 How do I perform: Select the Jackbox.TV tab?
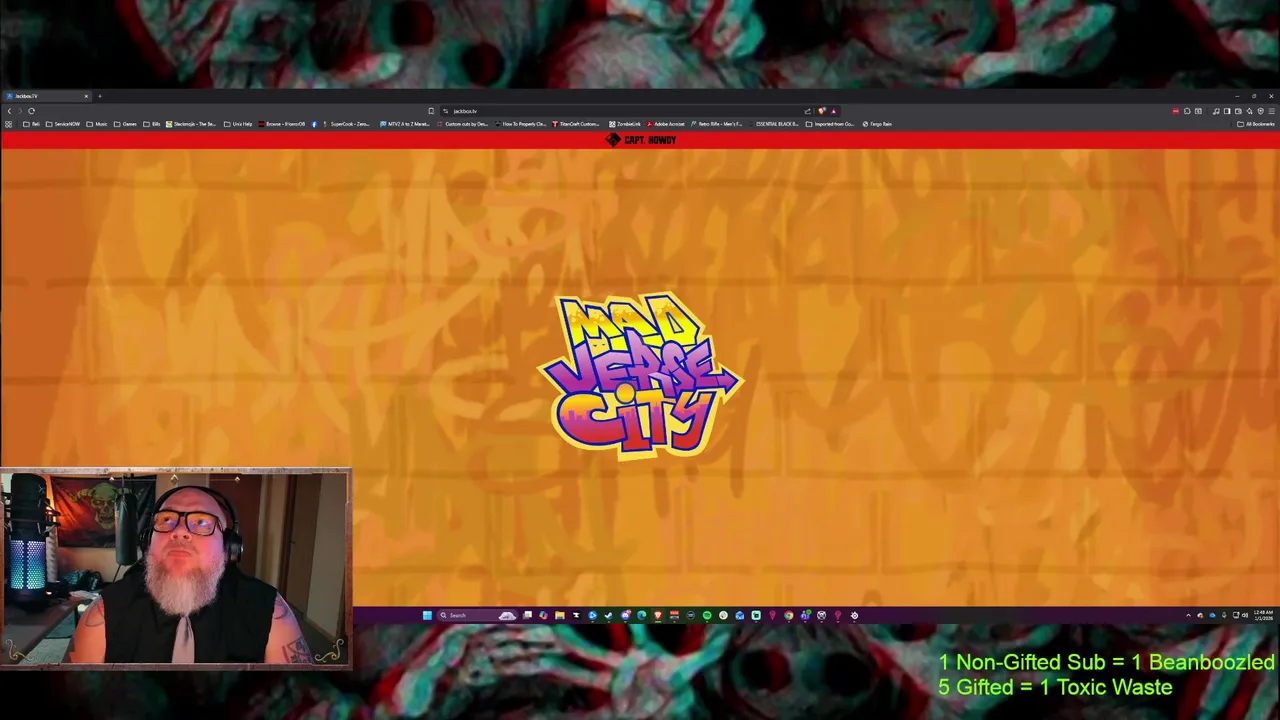[x=46, y=96]
